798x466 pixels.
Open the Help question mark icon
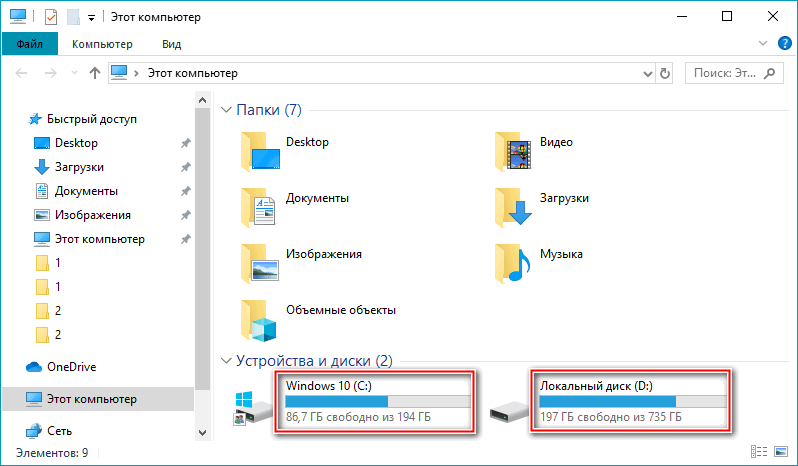click(785, 43)
